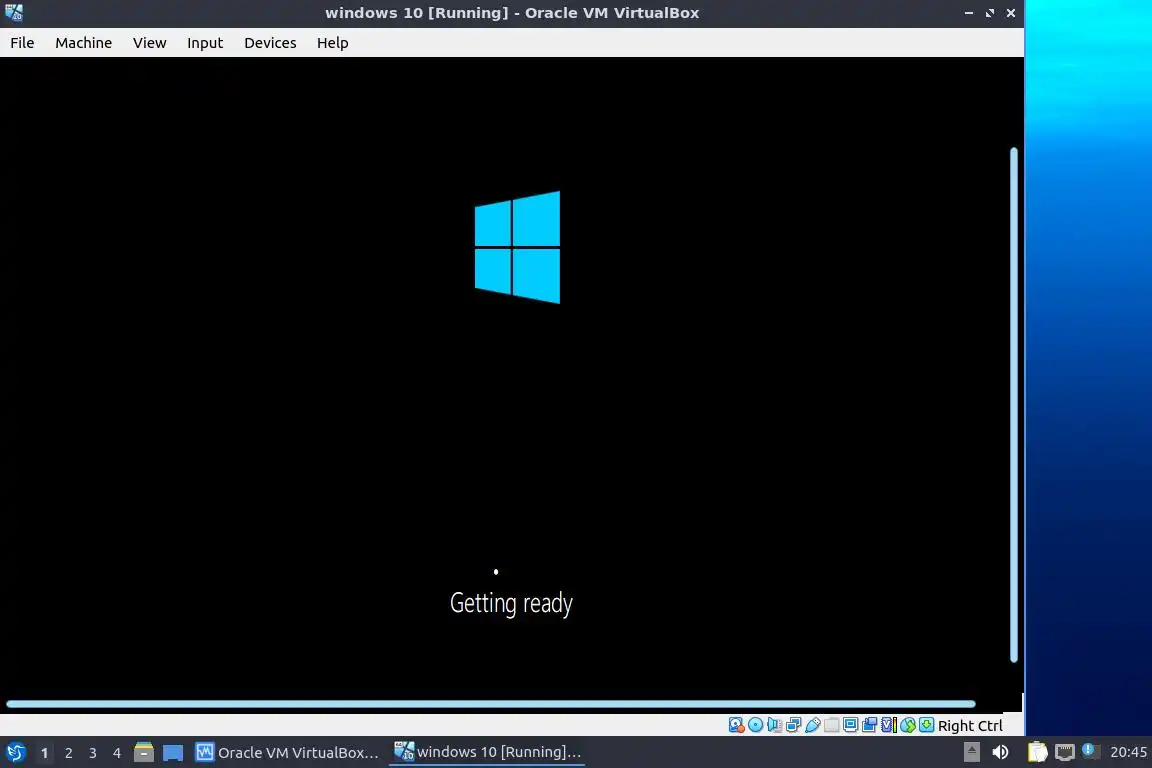1152x768 pixels.
Task: Click the network adapters status icon
Action: pos(793,725)
